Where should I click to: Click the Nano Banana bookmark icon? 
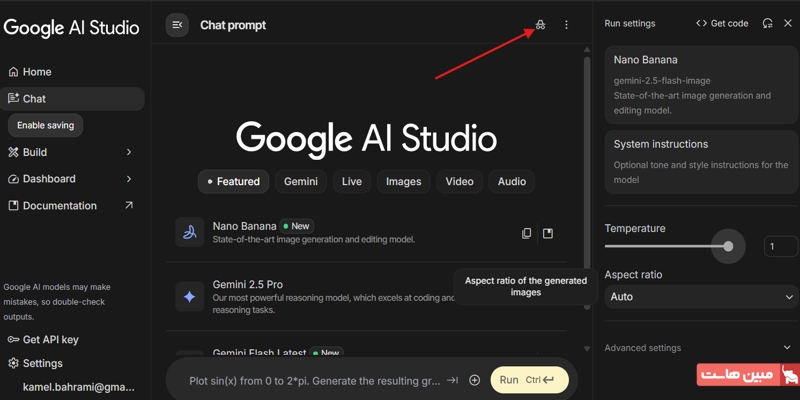pyautogui.click(x=548, y=233)
